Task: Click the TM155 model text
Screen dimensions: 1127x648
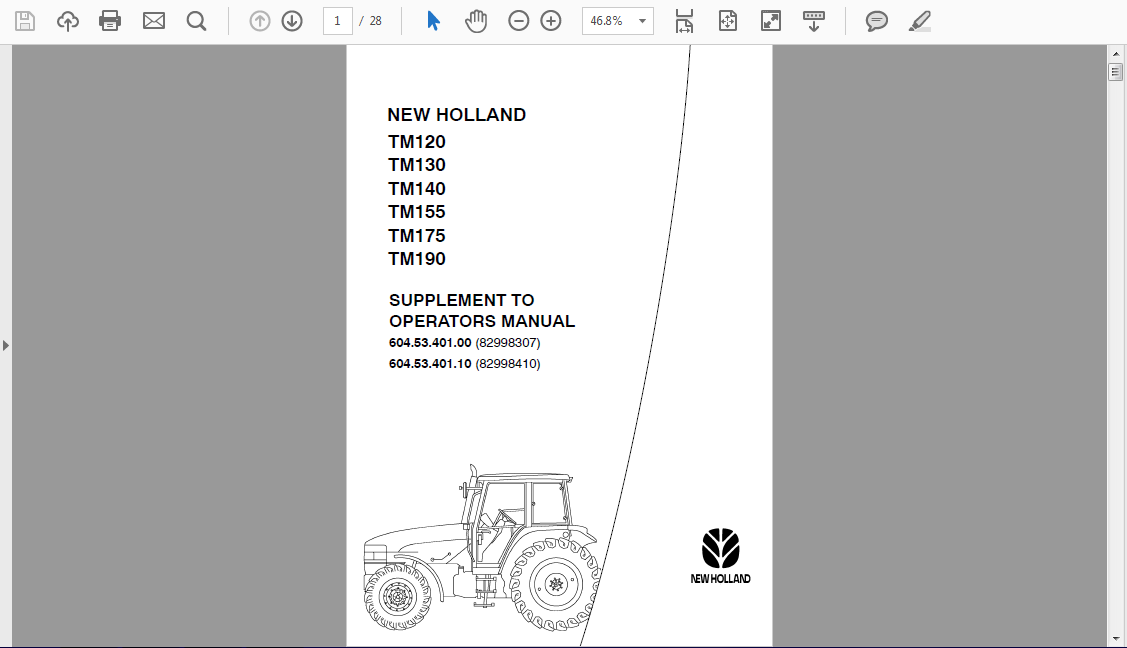Action: pos(417,212)
